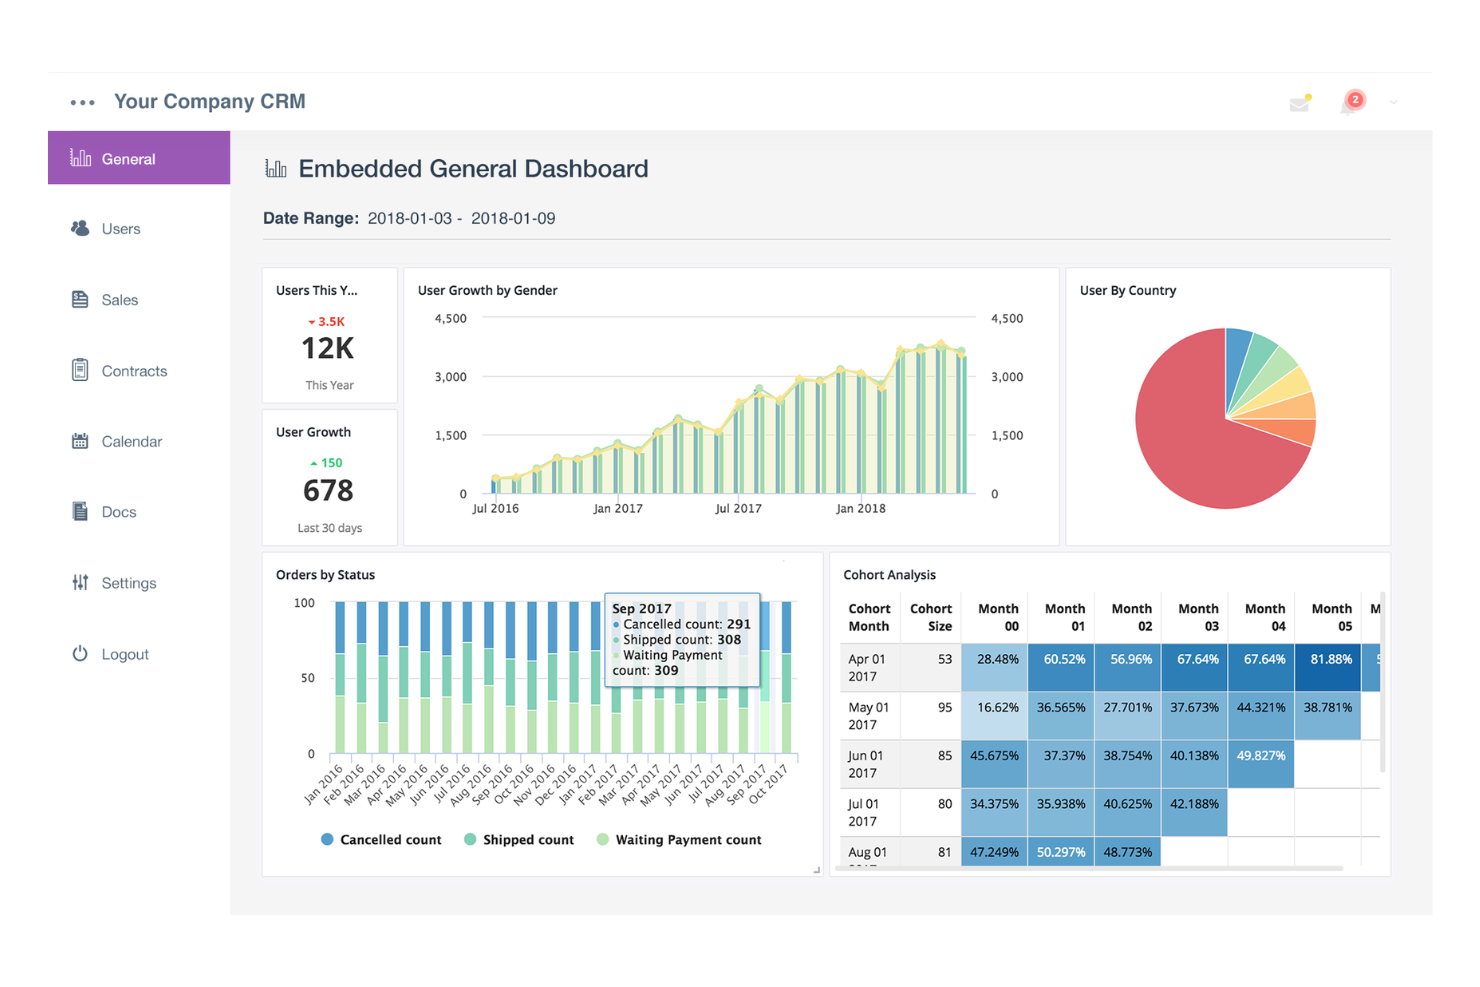Click the Your Company CRM title
Image resolution: width=1480 pixels, height=987 pixels.
(x=209, y=101)
